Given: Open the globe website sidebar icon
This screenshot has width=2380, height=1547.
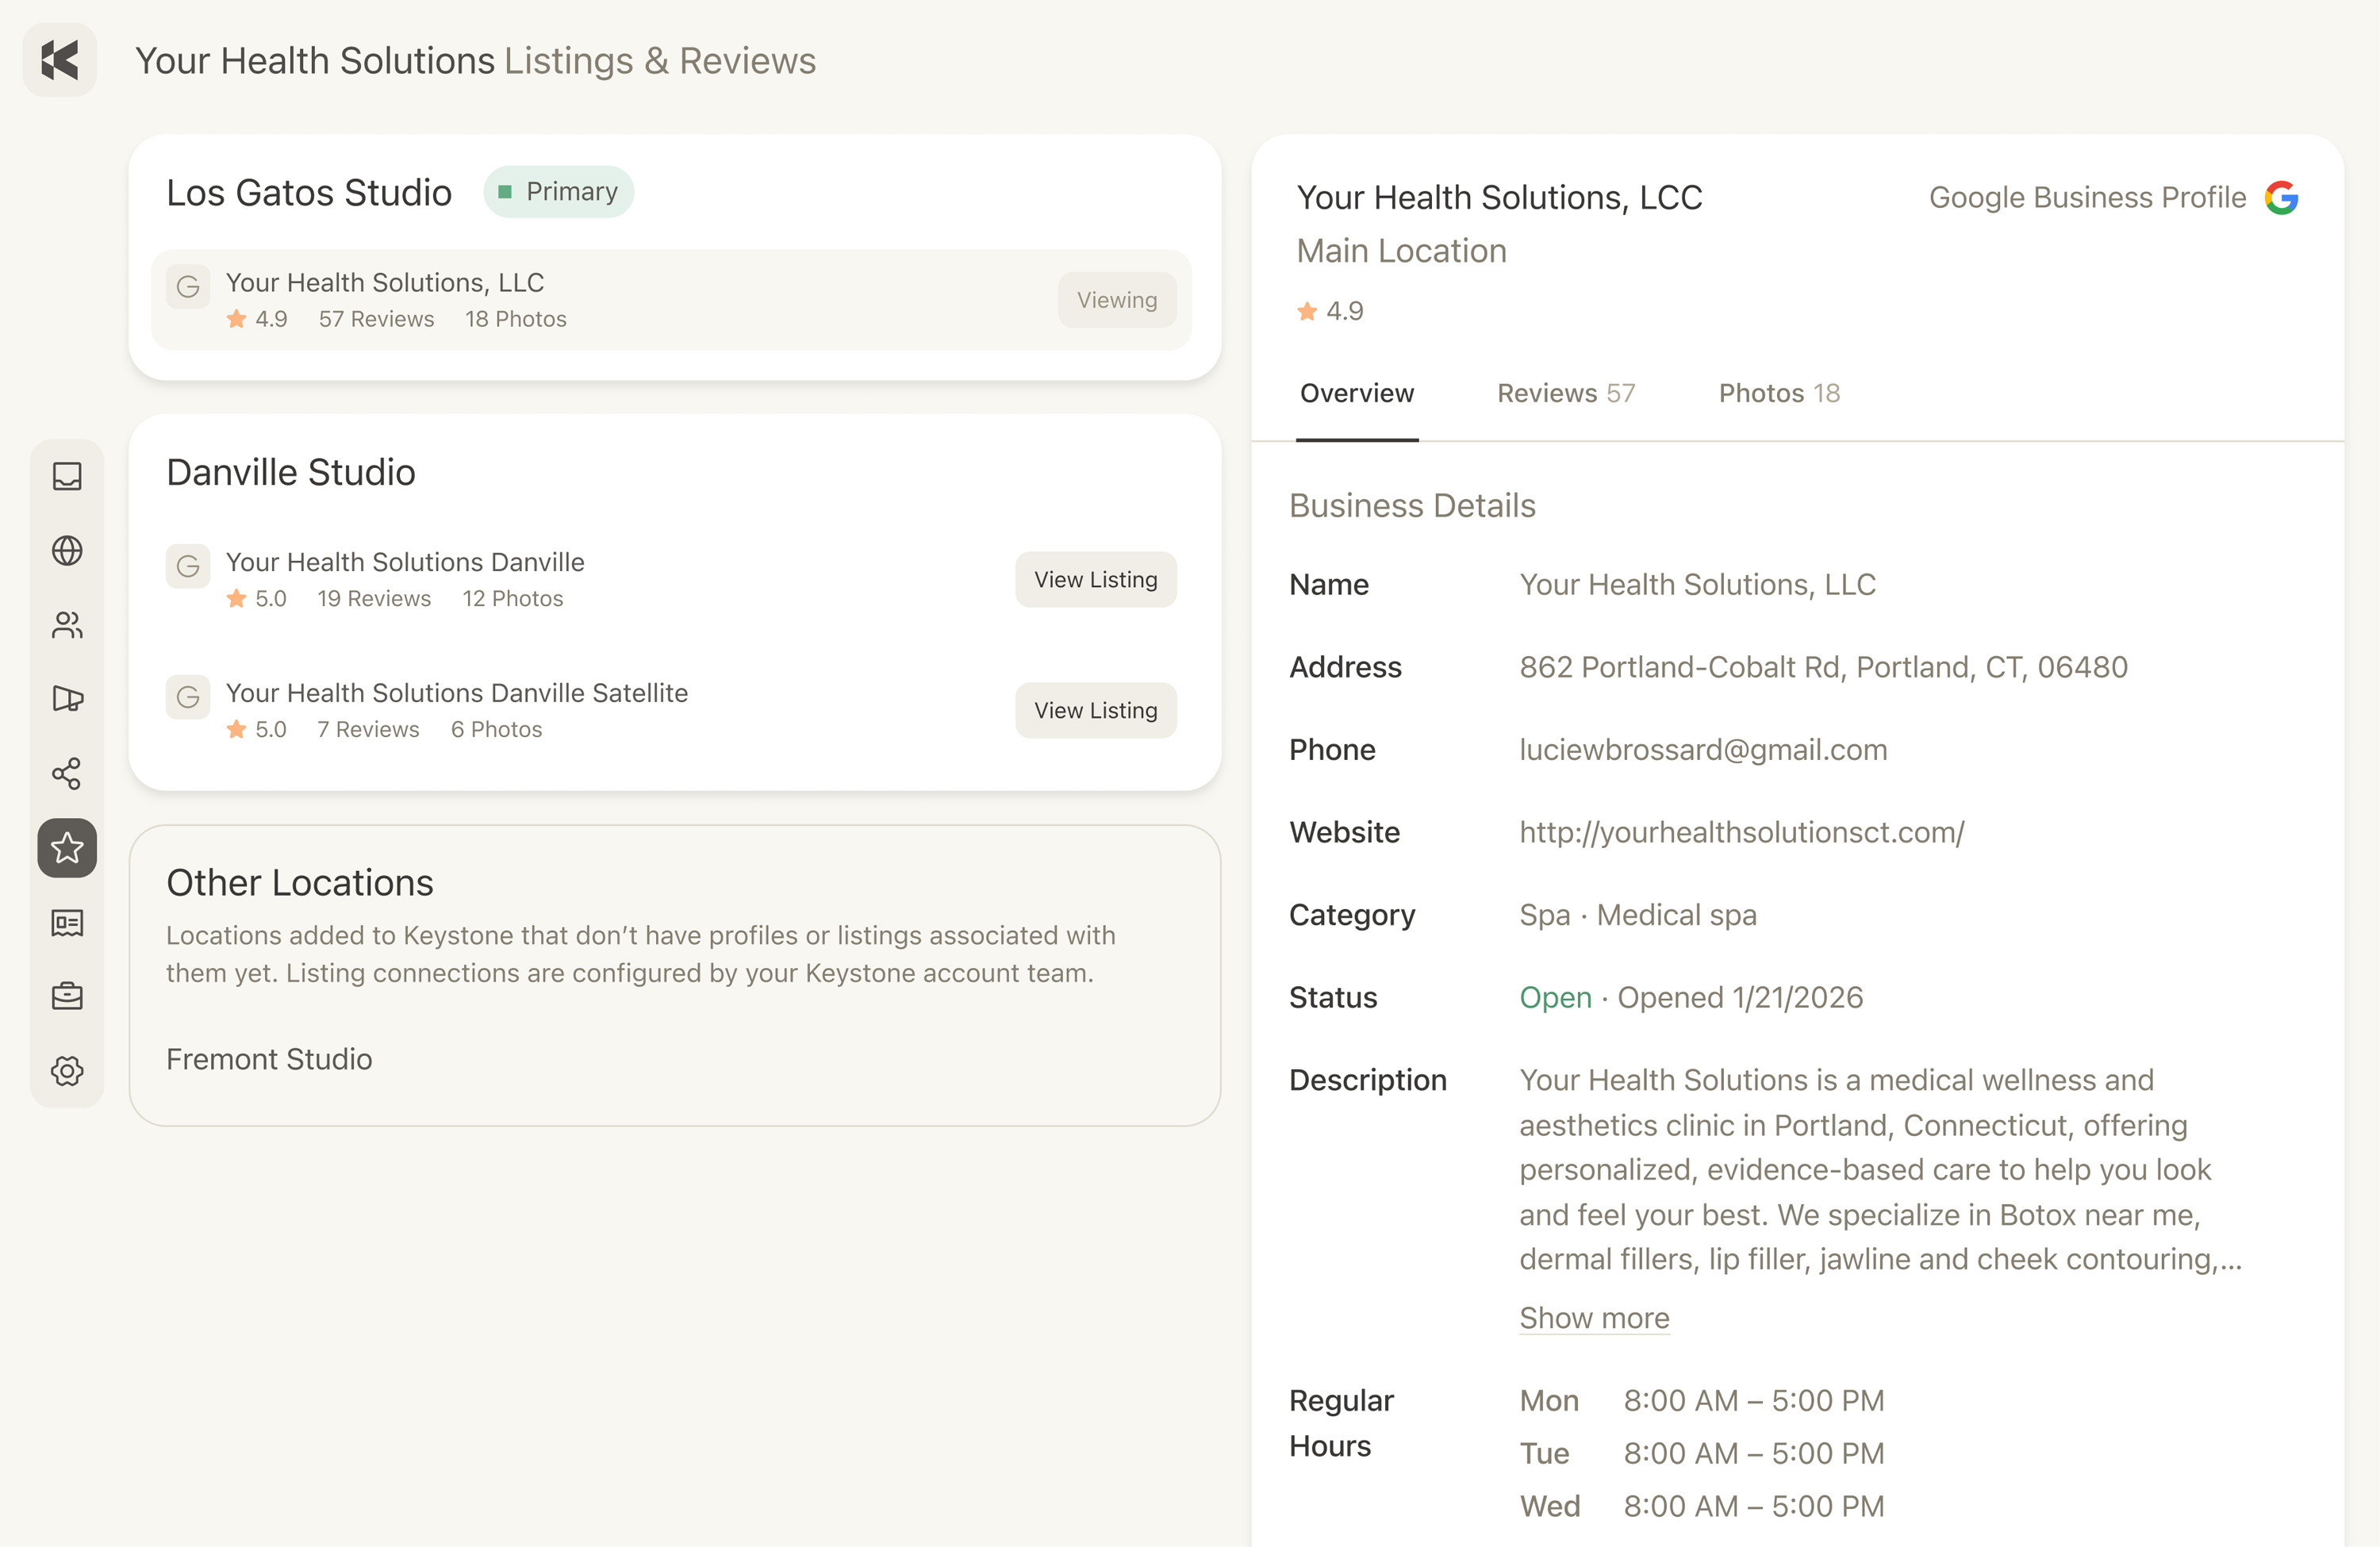Looking at the screenshot, I should pos(67,550).
